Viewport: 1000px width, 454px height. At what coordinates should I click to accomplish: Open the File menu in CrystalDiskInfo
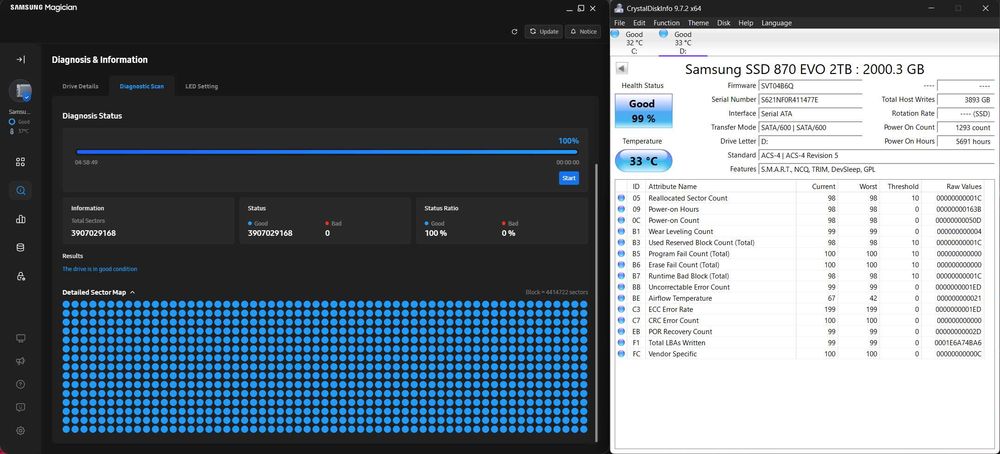tap(619, 23)
